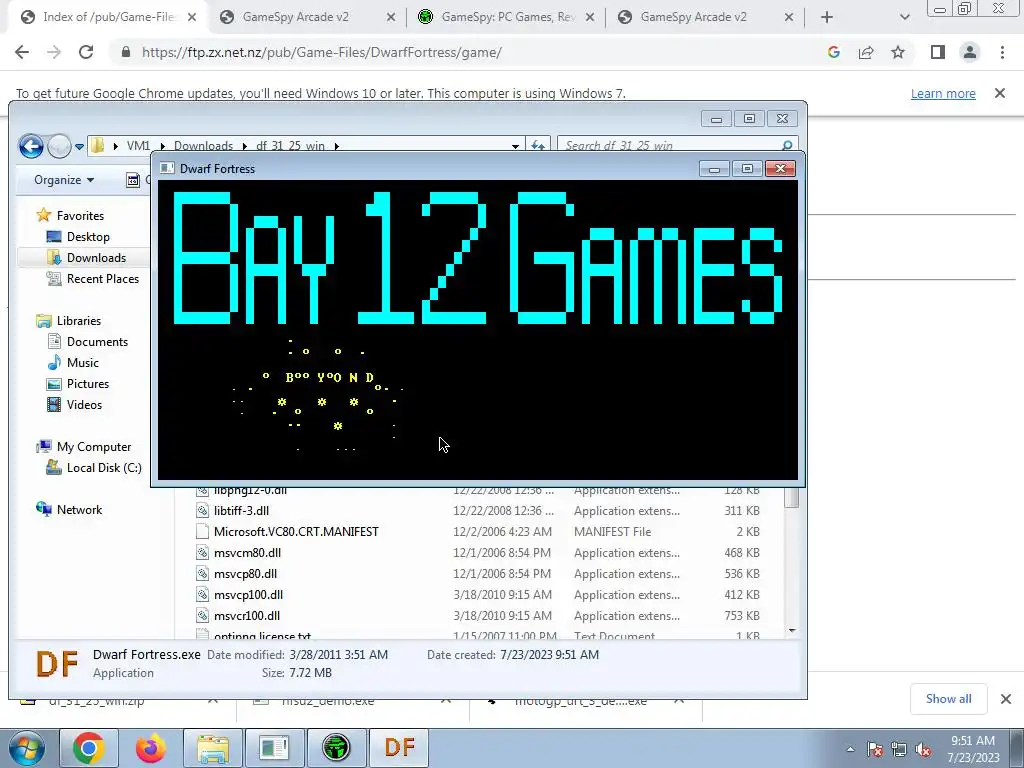Open Windows Explorer taskbar icon
This screenshot has height=768, width=1024.
(x=213, y=748)
